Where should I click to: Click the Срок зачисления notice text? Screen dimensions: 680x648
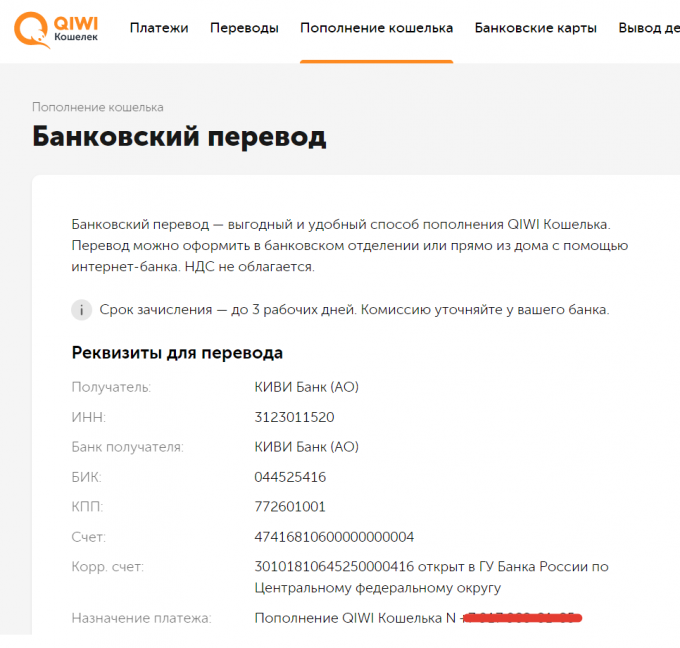pyautogui.click(x=354, y=310)
